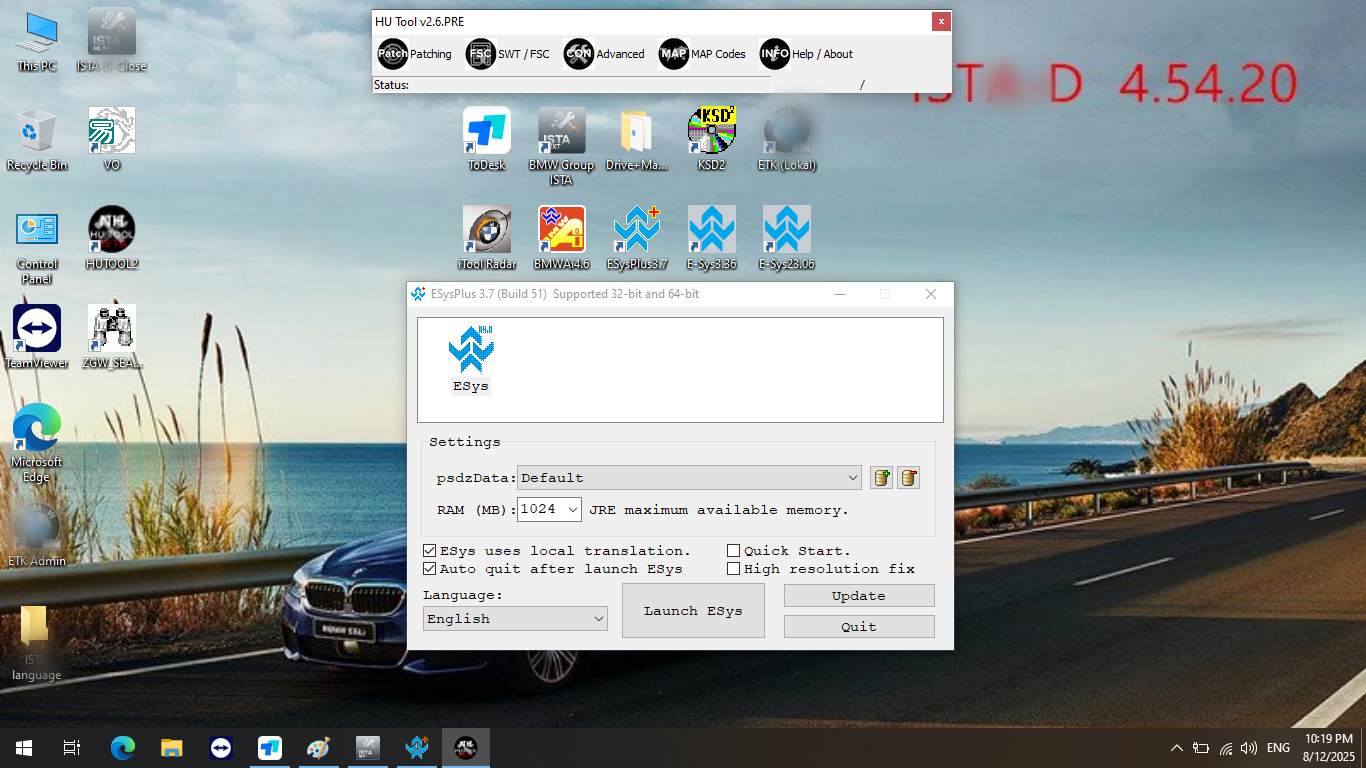
Task: Click the ToDesk desktop icon
Action: 487,139
